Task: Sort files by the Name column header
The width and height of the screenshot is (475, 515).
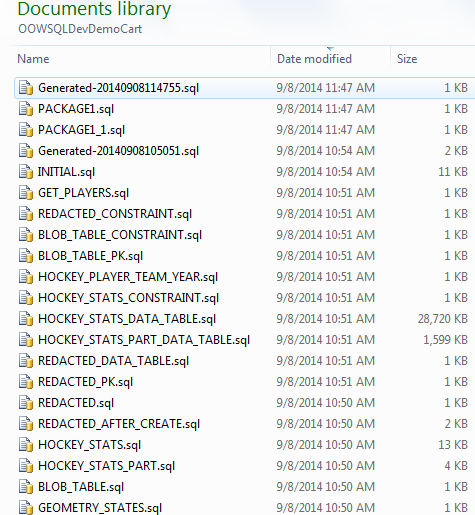Action: pos(33,59)
